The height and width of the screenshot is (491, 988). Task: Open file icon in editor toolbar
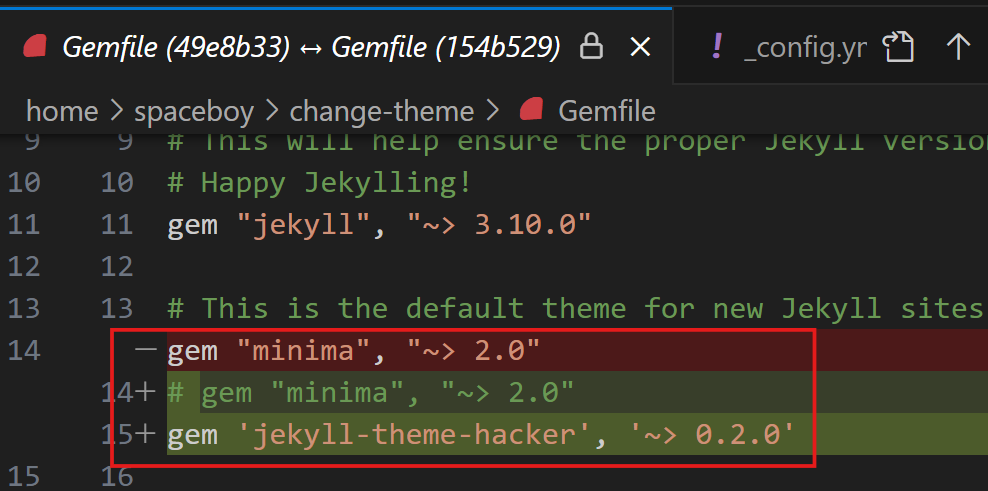click(x=898, y=47)
